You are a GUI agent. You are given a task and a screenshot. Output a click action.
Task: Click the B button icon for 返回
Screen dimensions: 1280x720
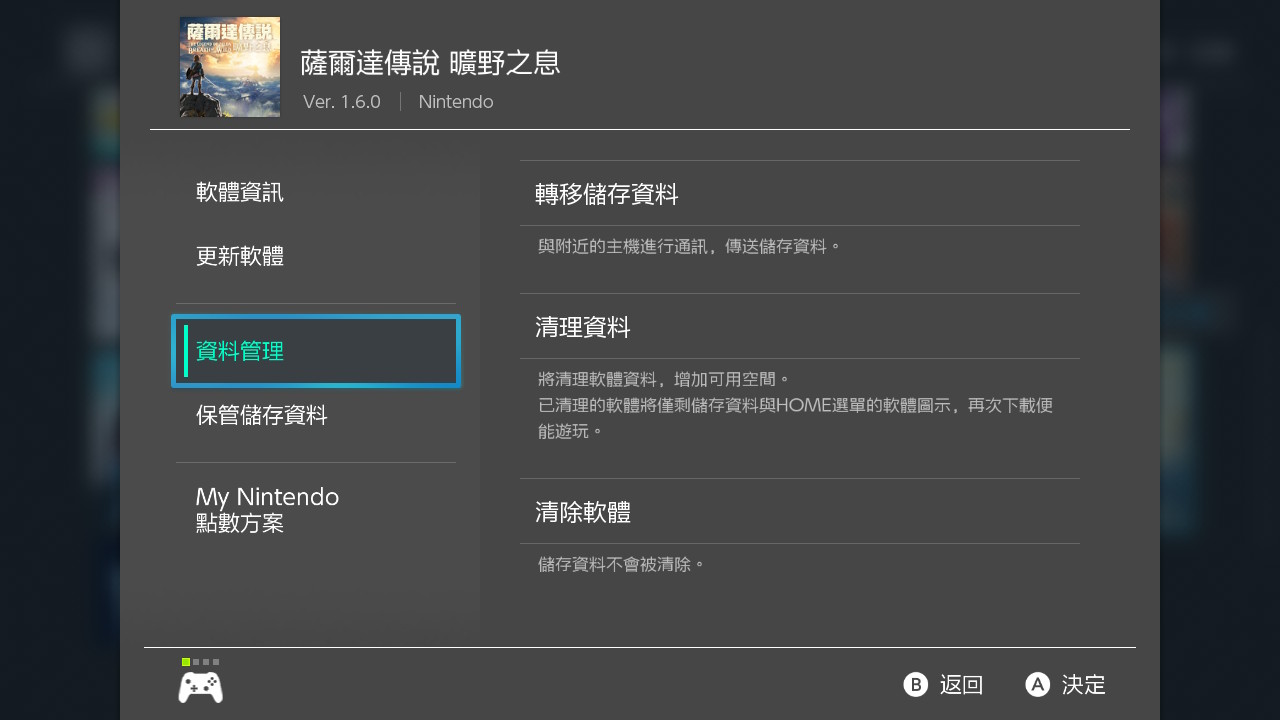[x=916, y=684]
